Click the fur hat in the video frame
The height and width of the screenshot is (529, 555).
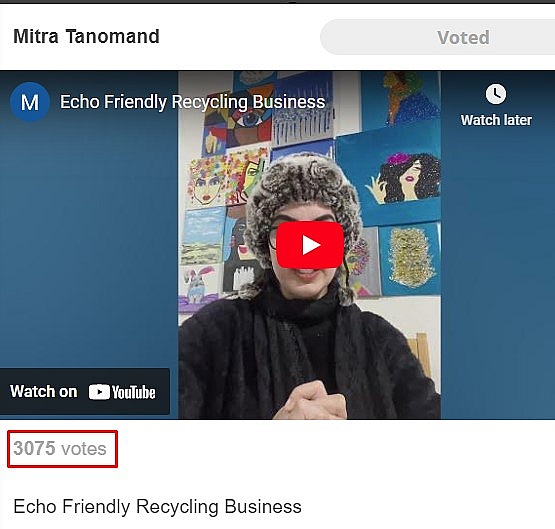303,196
